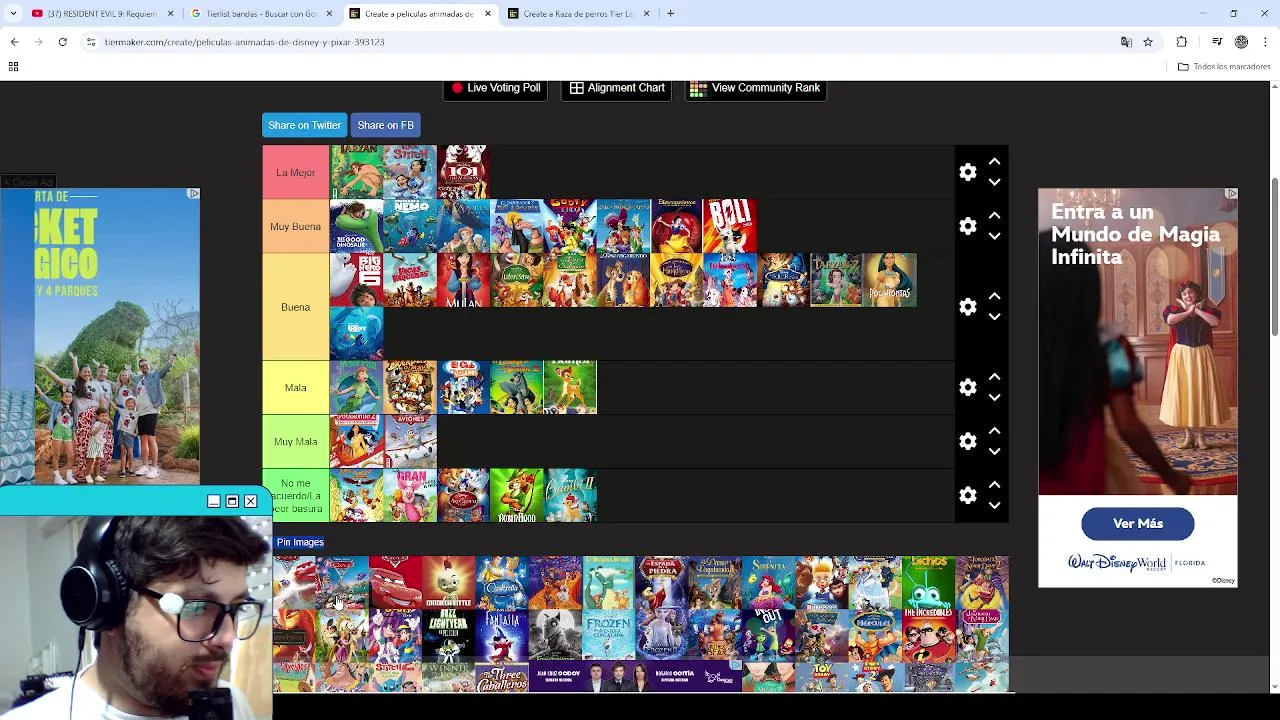This screenshot has height=720, width=1280.
Task: Select Muy Buena orange tier label
Action: coord(295,226)
